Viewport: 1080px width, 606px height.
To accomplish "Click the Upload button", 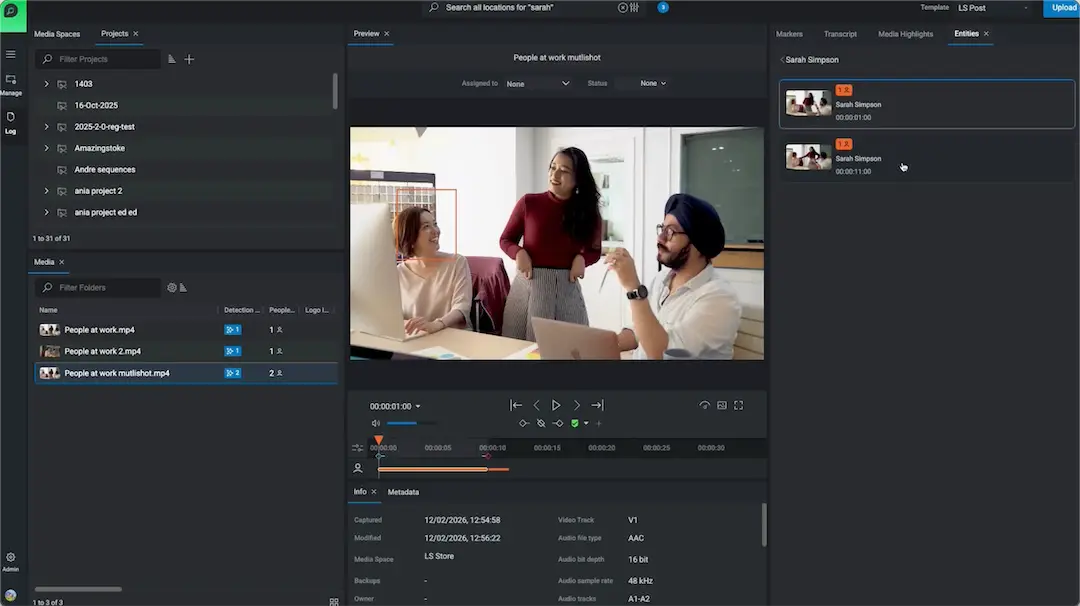I will tap(1062, 8).
